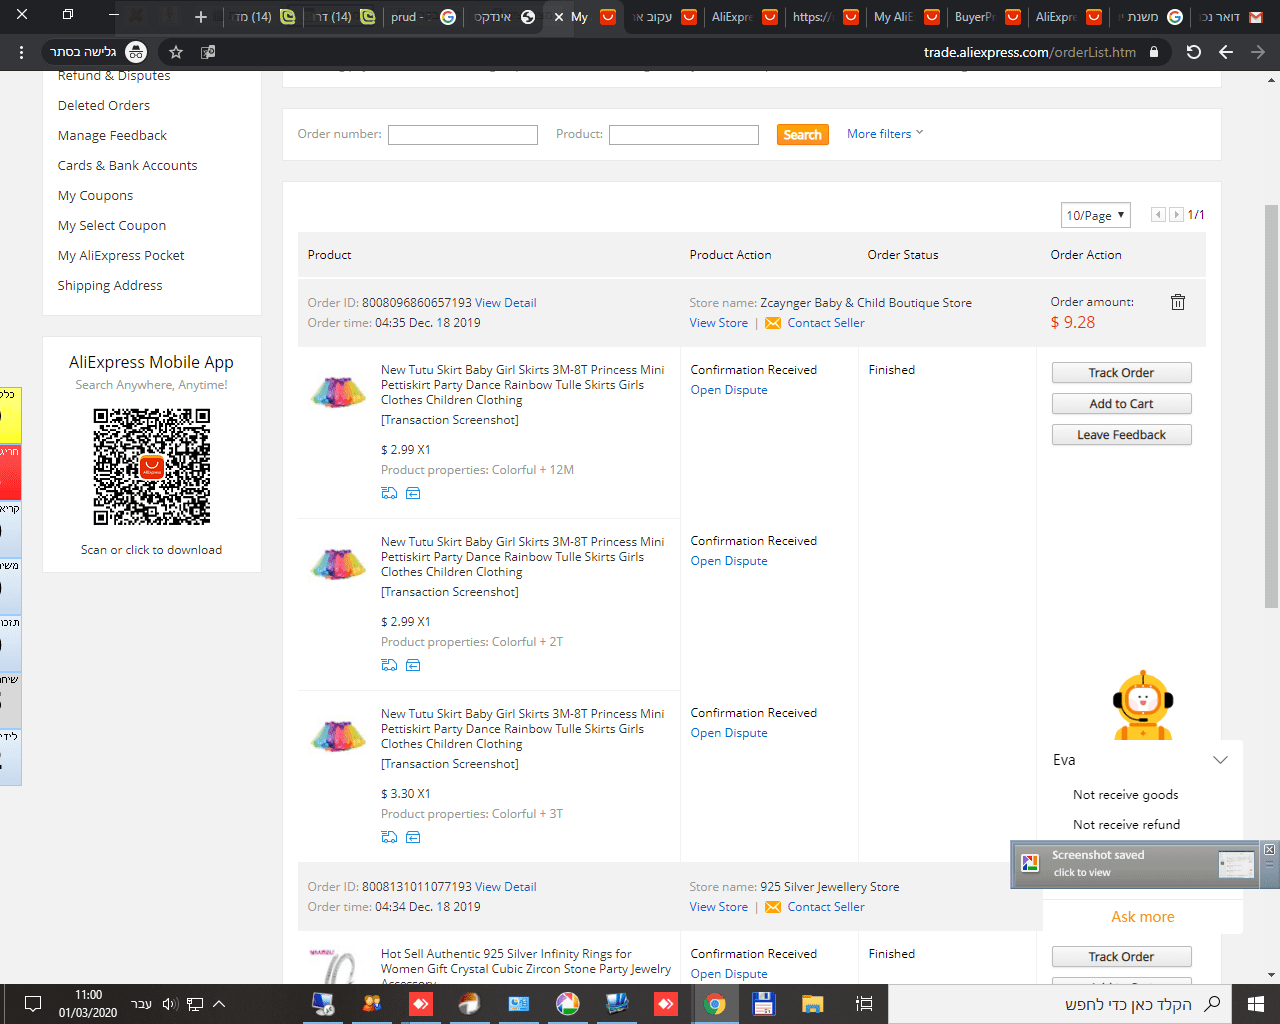Click the AliExpress app QR code

point(152,467)
